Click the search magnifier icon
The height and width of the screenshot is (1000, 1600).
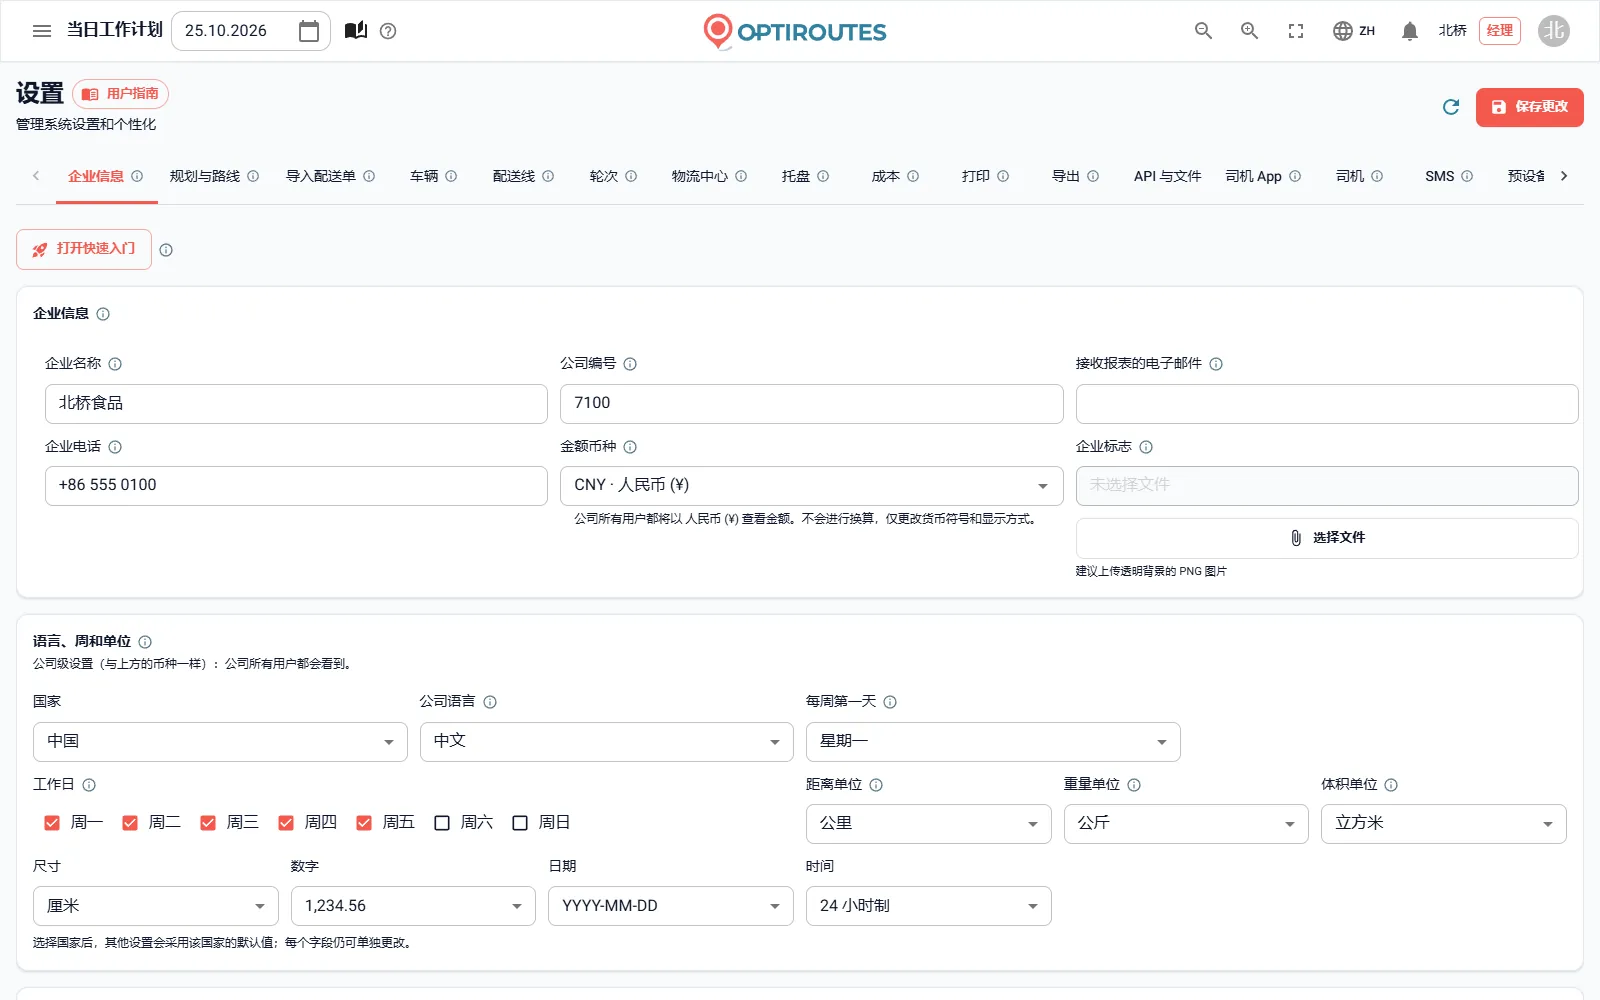click(x=1203, y=31)
